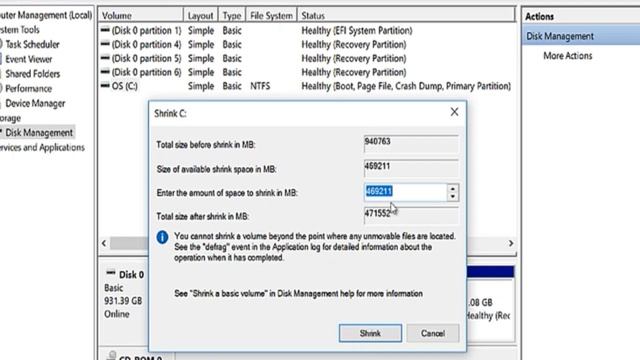Sort by the File System column header
Image resolution: width=640 pixels, height=360 pixels.
pos(271,16)
